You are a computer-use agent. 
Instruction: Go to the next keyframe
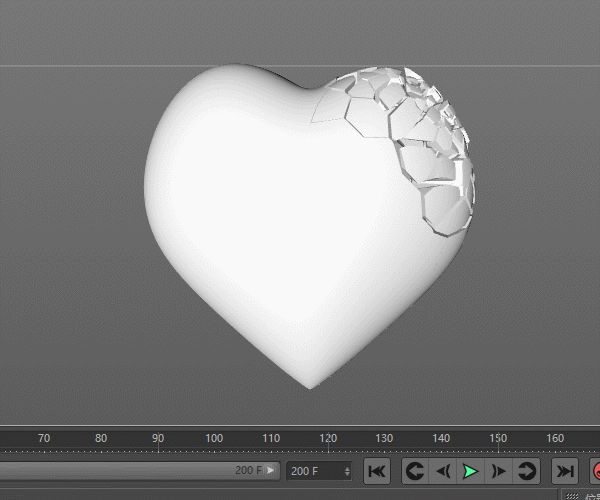[x=527, y=471]
